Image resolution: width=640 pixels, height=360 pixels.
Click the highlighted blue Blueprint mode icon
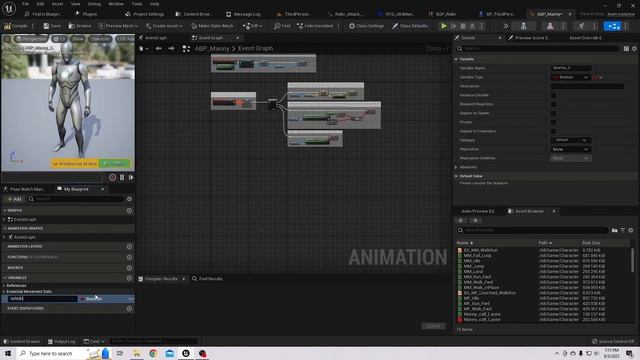[x=612, y=26]
